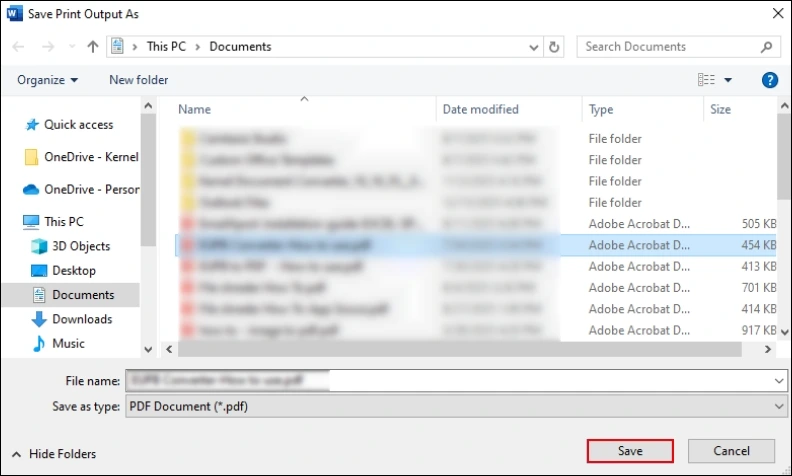Click Documents in the address path

point(240,46)
